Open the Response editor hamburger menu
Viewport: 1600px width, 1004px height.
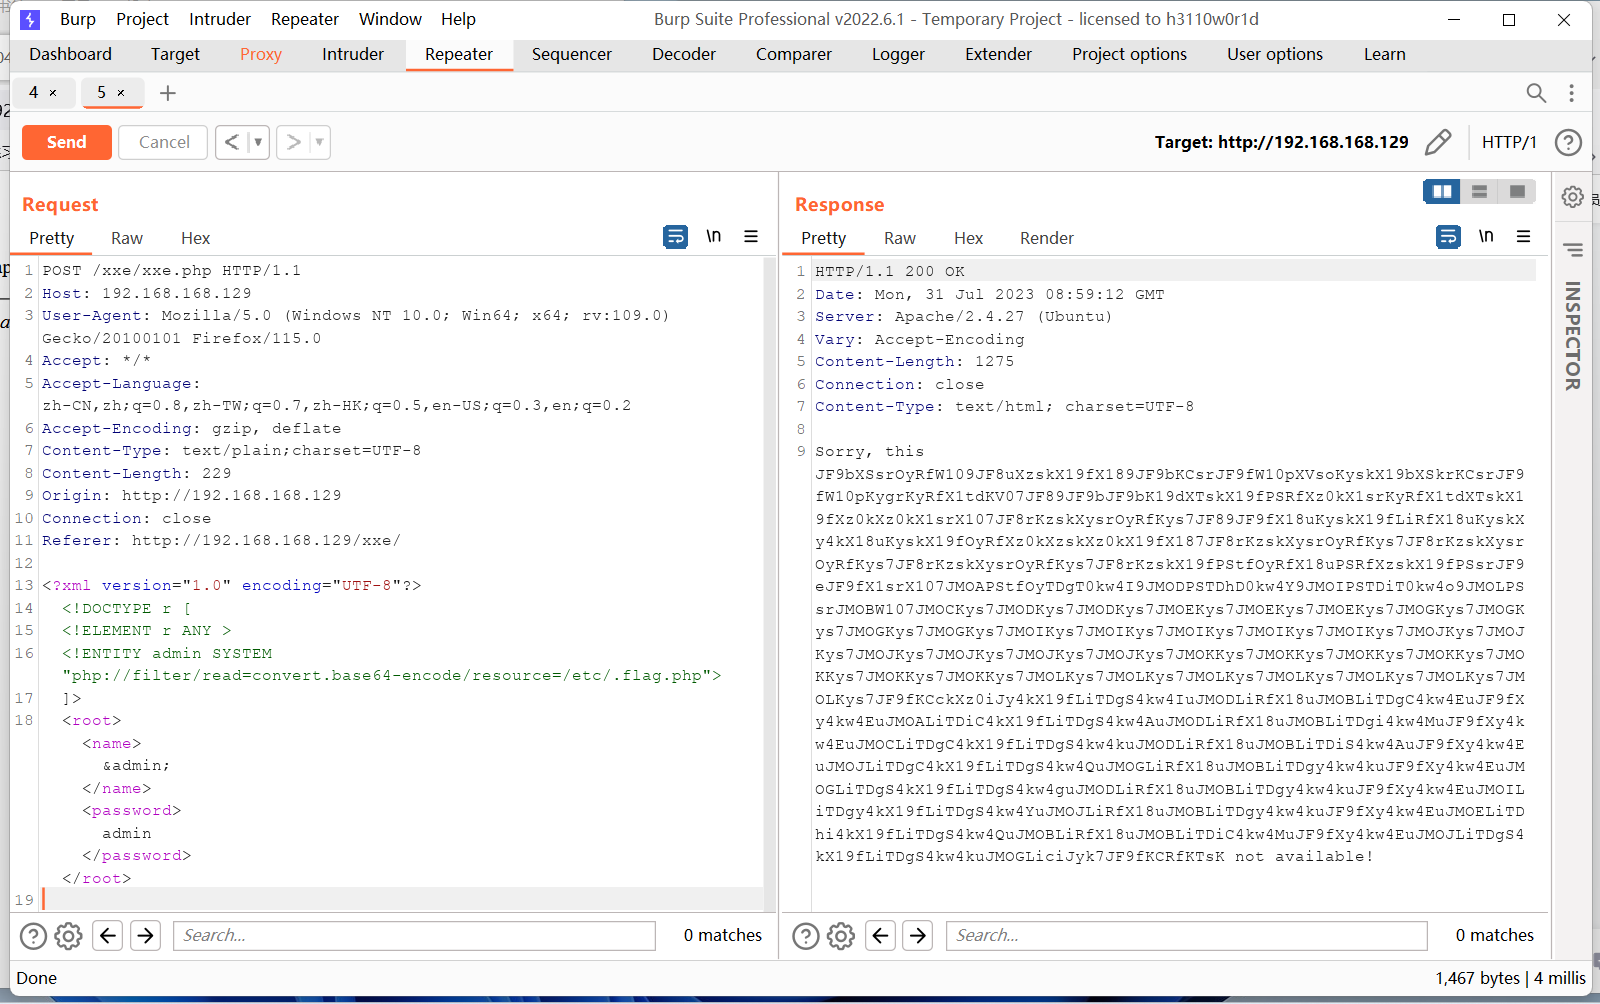(1524, 236)
